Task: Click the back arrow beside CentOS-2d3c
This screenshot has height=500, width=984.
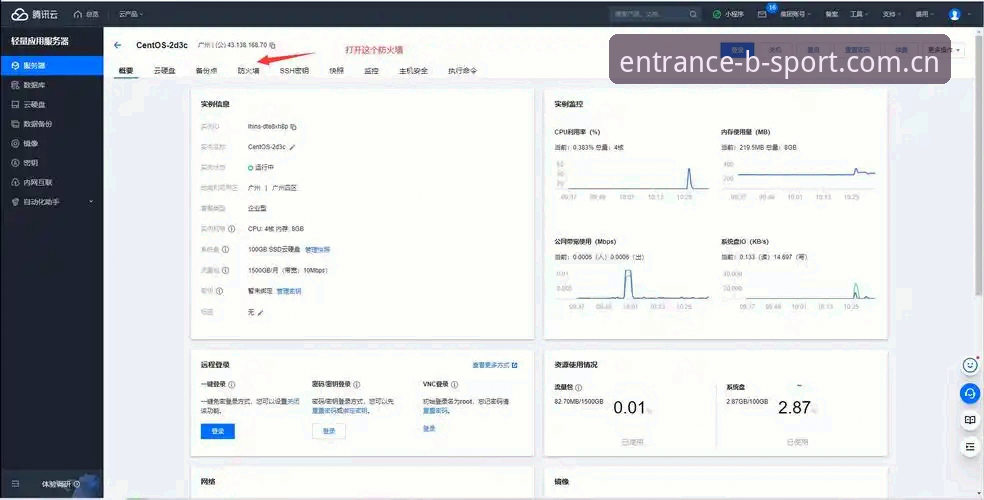Action: pos(117,45)
